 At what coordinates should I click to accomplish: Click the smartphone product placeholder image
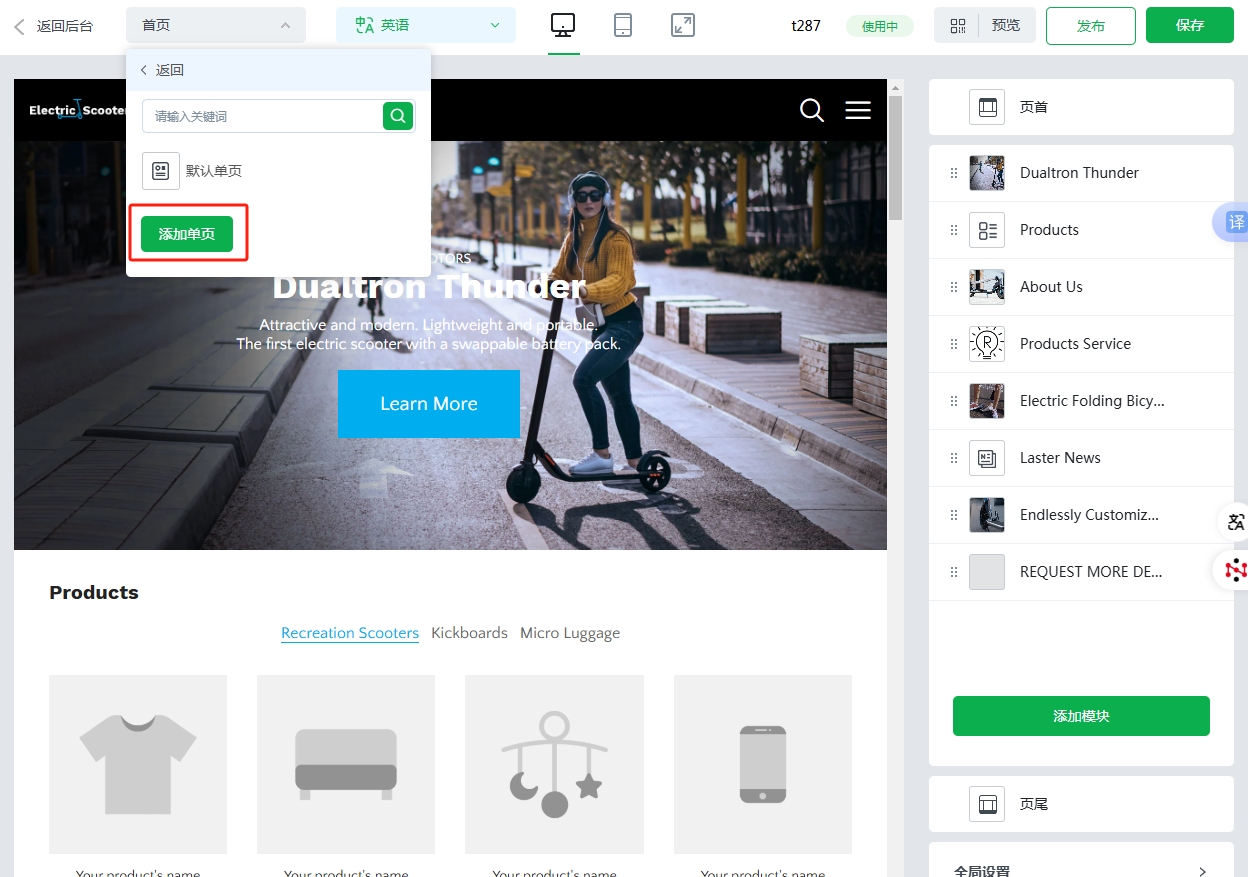coord(763,764)
